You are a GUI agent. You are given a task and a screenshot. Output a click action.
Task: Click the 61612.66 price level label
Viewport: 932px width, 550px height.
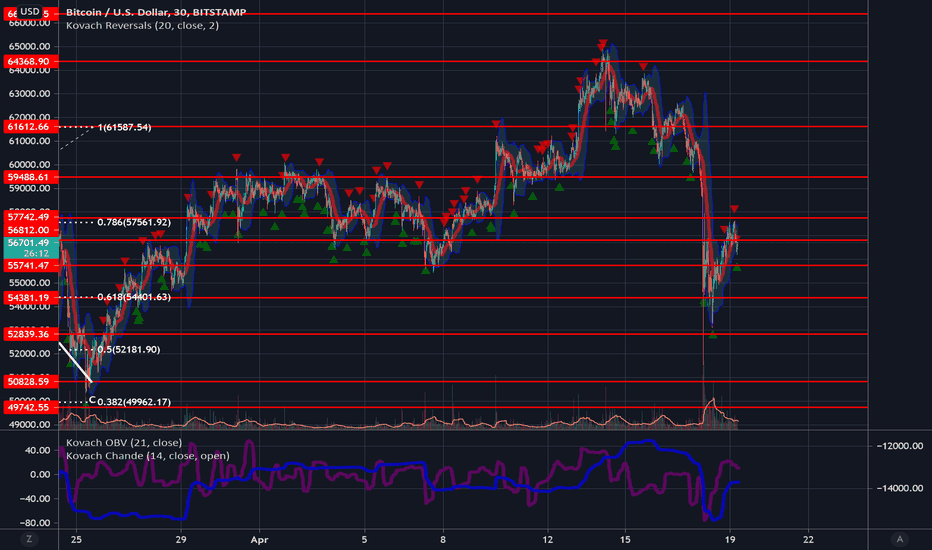pos(31,127)
